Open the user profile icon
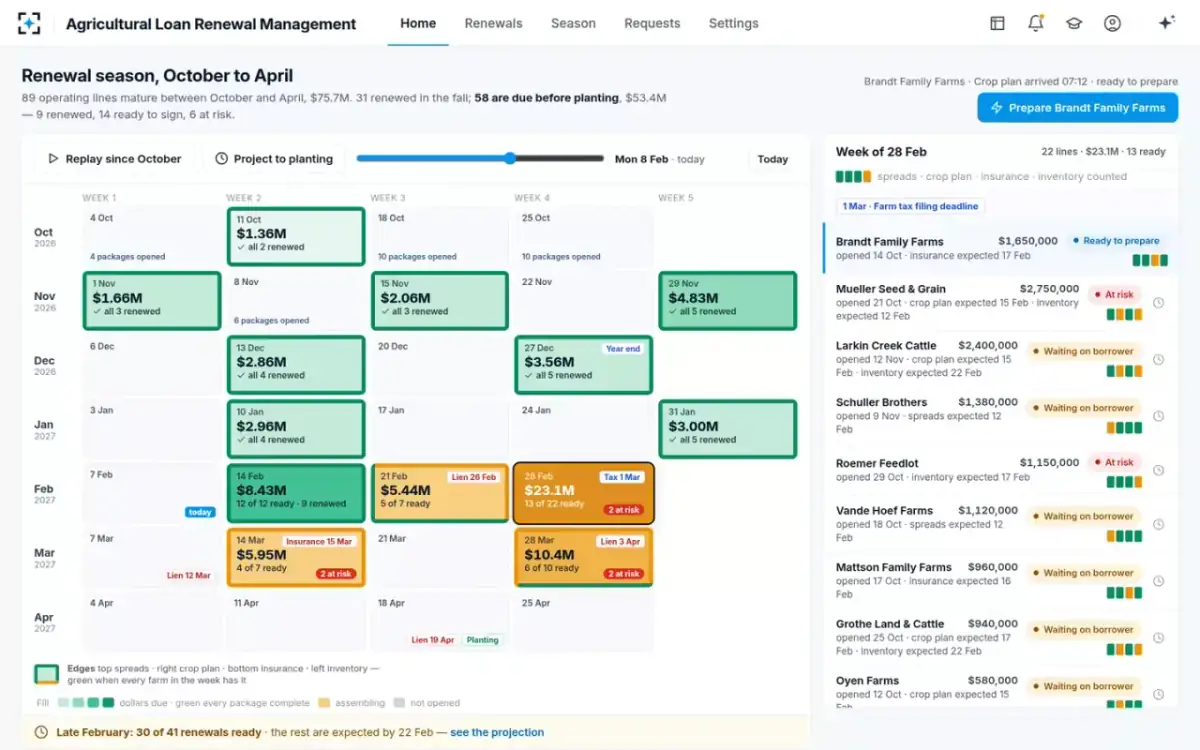This screenshot has width=1200, height=750. point(1112,23)
